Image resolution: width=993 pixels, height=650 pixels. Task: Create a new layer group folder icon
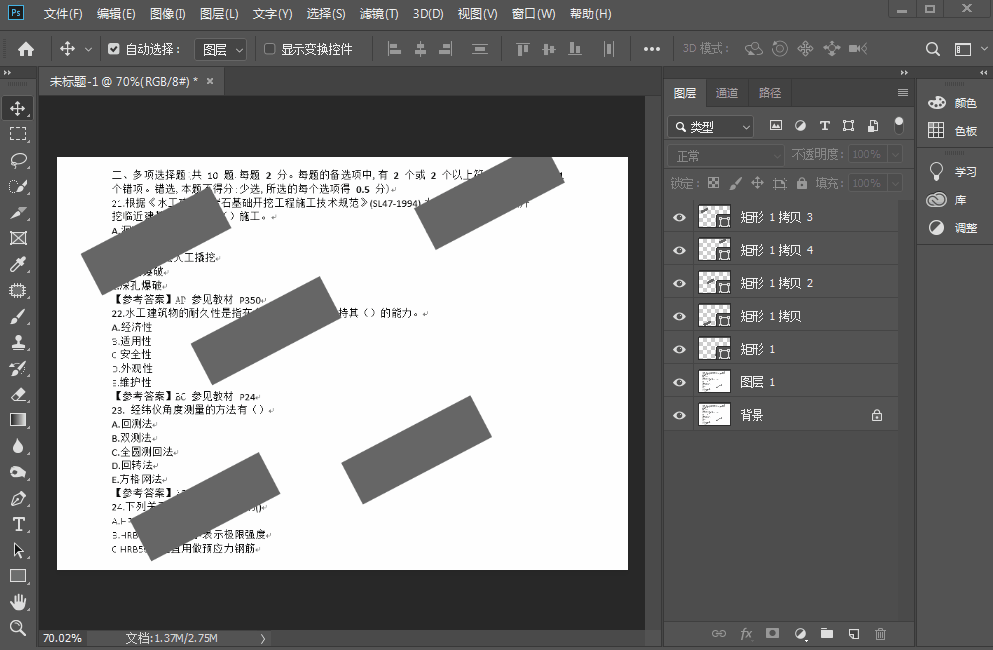pos(827,633)
